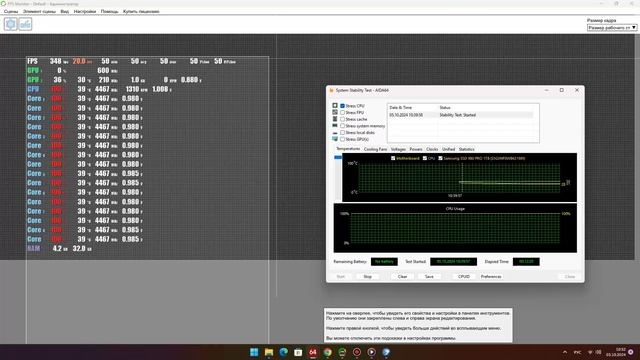This screenshot has width=640, height=360.
Task: Click the РУС language indicator
Action: pos(578,352)
